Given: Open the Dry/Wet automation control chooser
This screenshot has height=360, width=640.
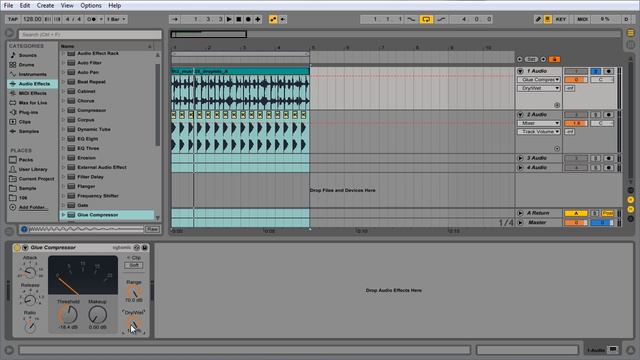Looking at the screenshot, I should point(539,88).
